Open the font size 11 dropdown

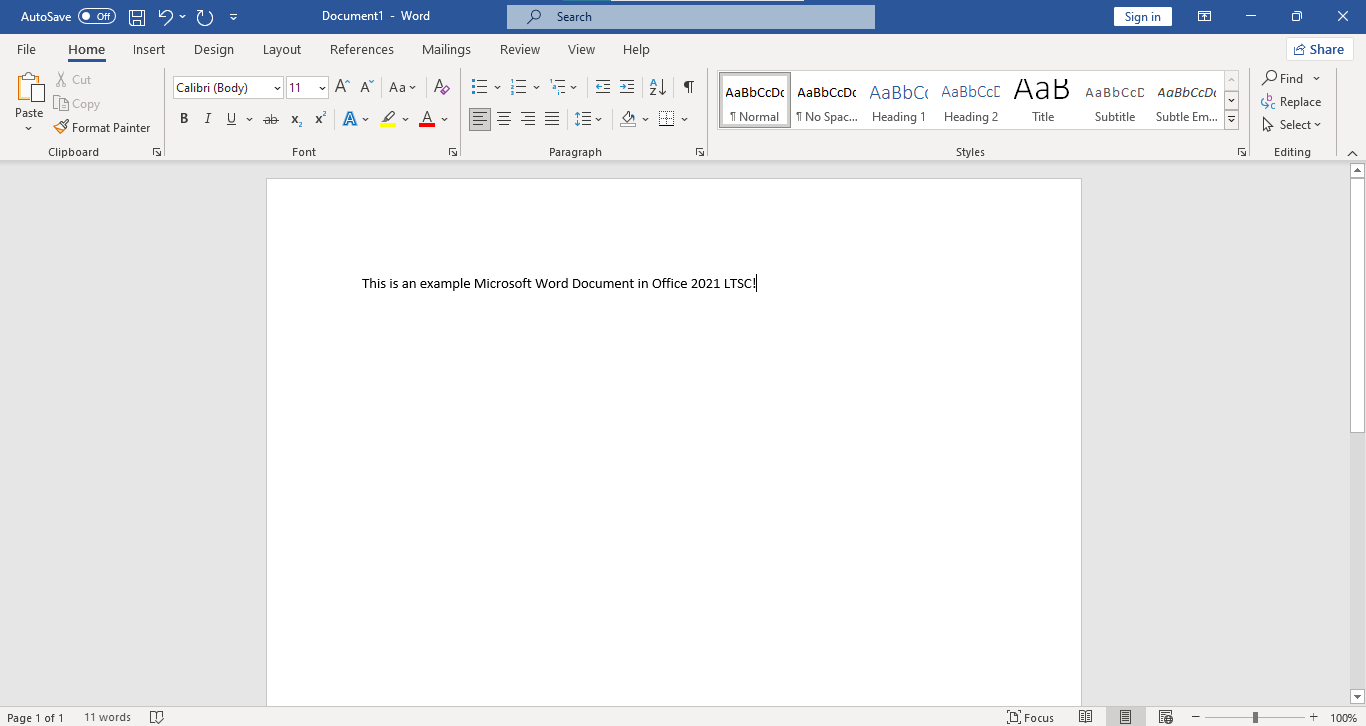322,88
